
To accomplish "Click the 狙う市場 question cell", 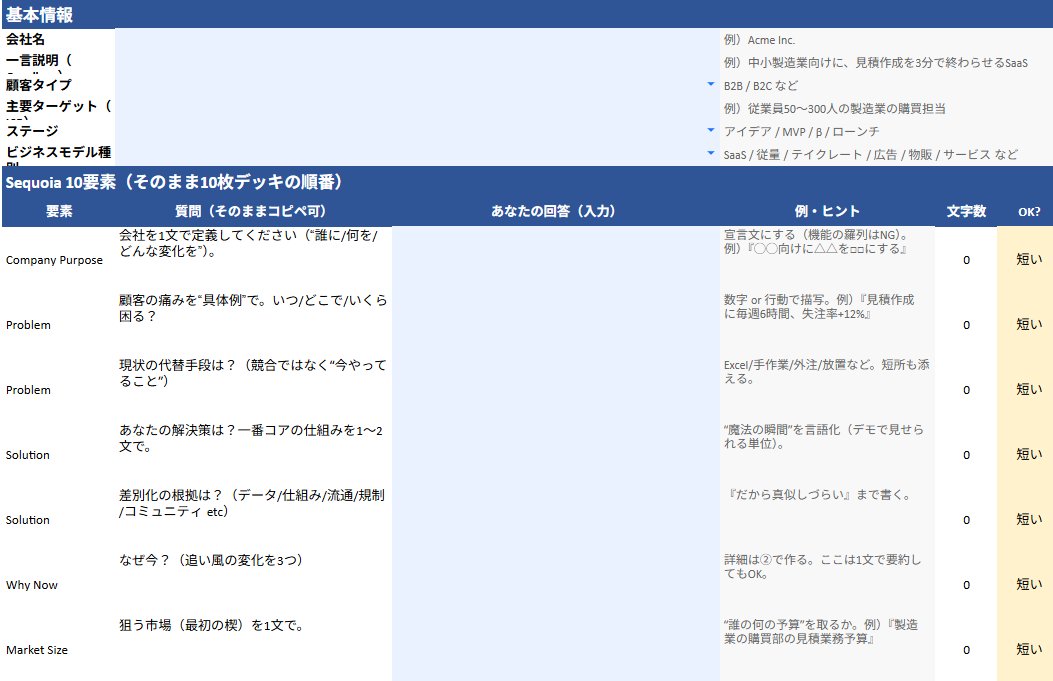I will 253,649.
